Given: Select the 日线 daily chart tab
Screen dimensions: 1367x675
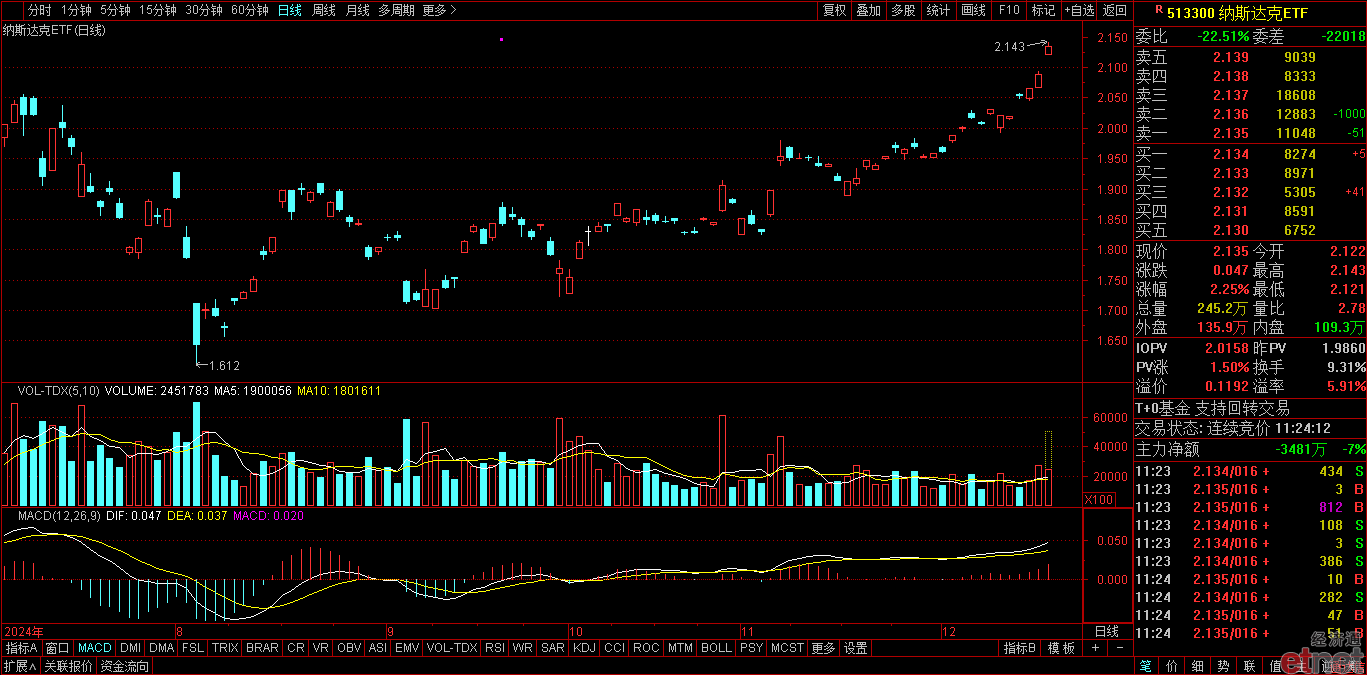Looking at the screenshot, I should [290, 10].
